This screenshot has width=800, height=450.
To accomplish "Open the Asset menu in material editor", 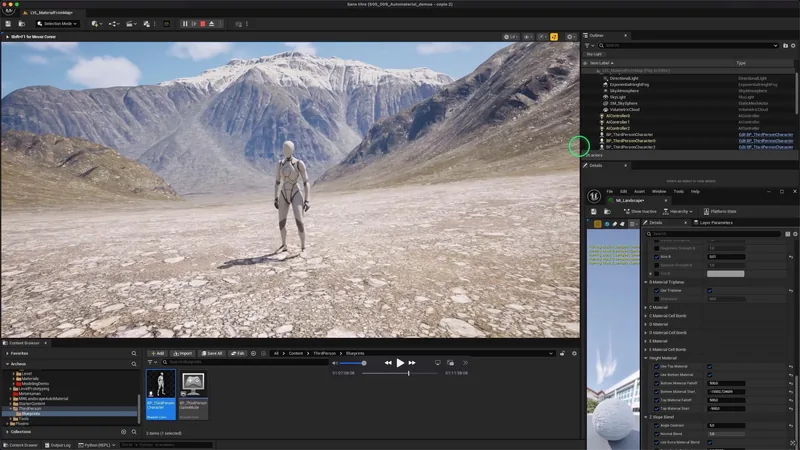I will 639,191.
